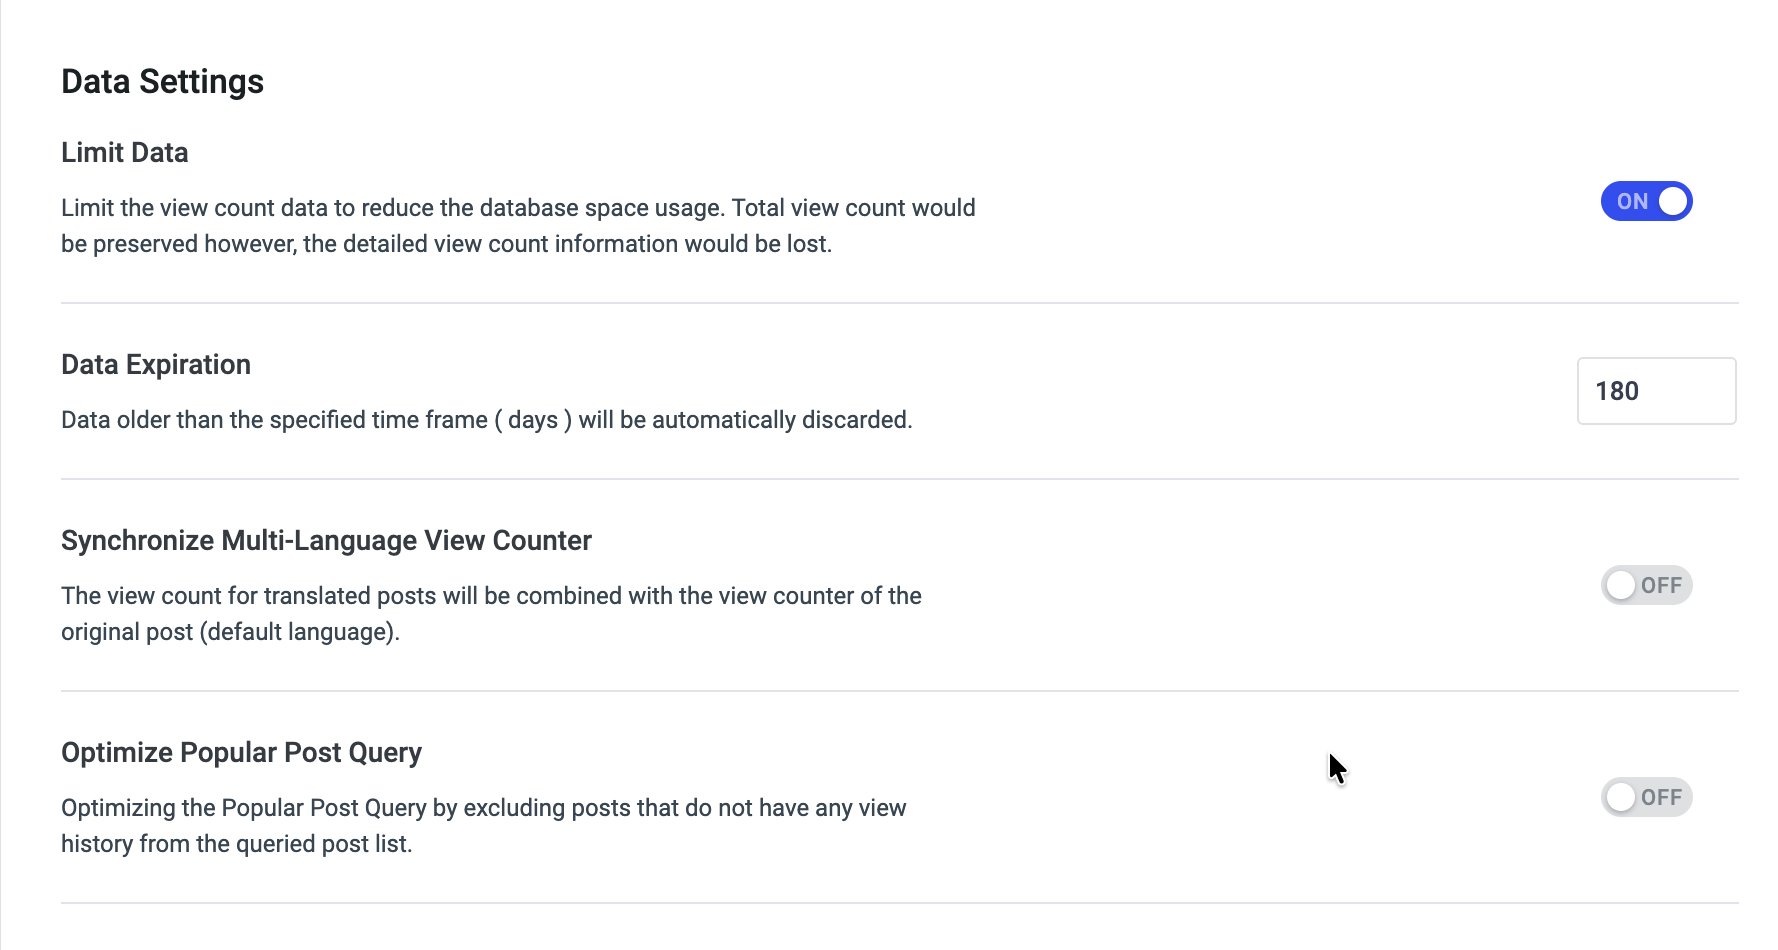Click the OFF label of the Synchronize switch
The height and width of the screenshot is (950, 1778).
coord(1661,586)
